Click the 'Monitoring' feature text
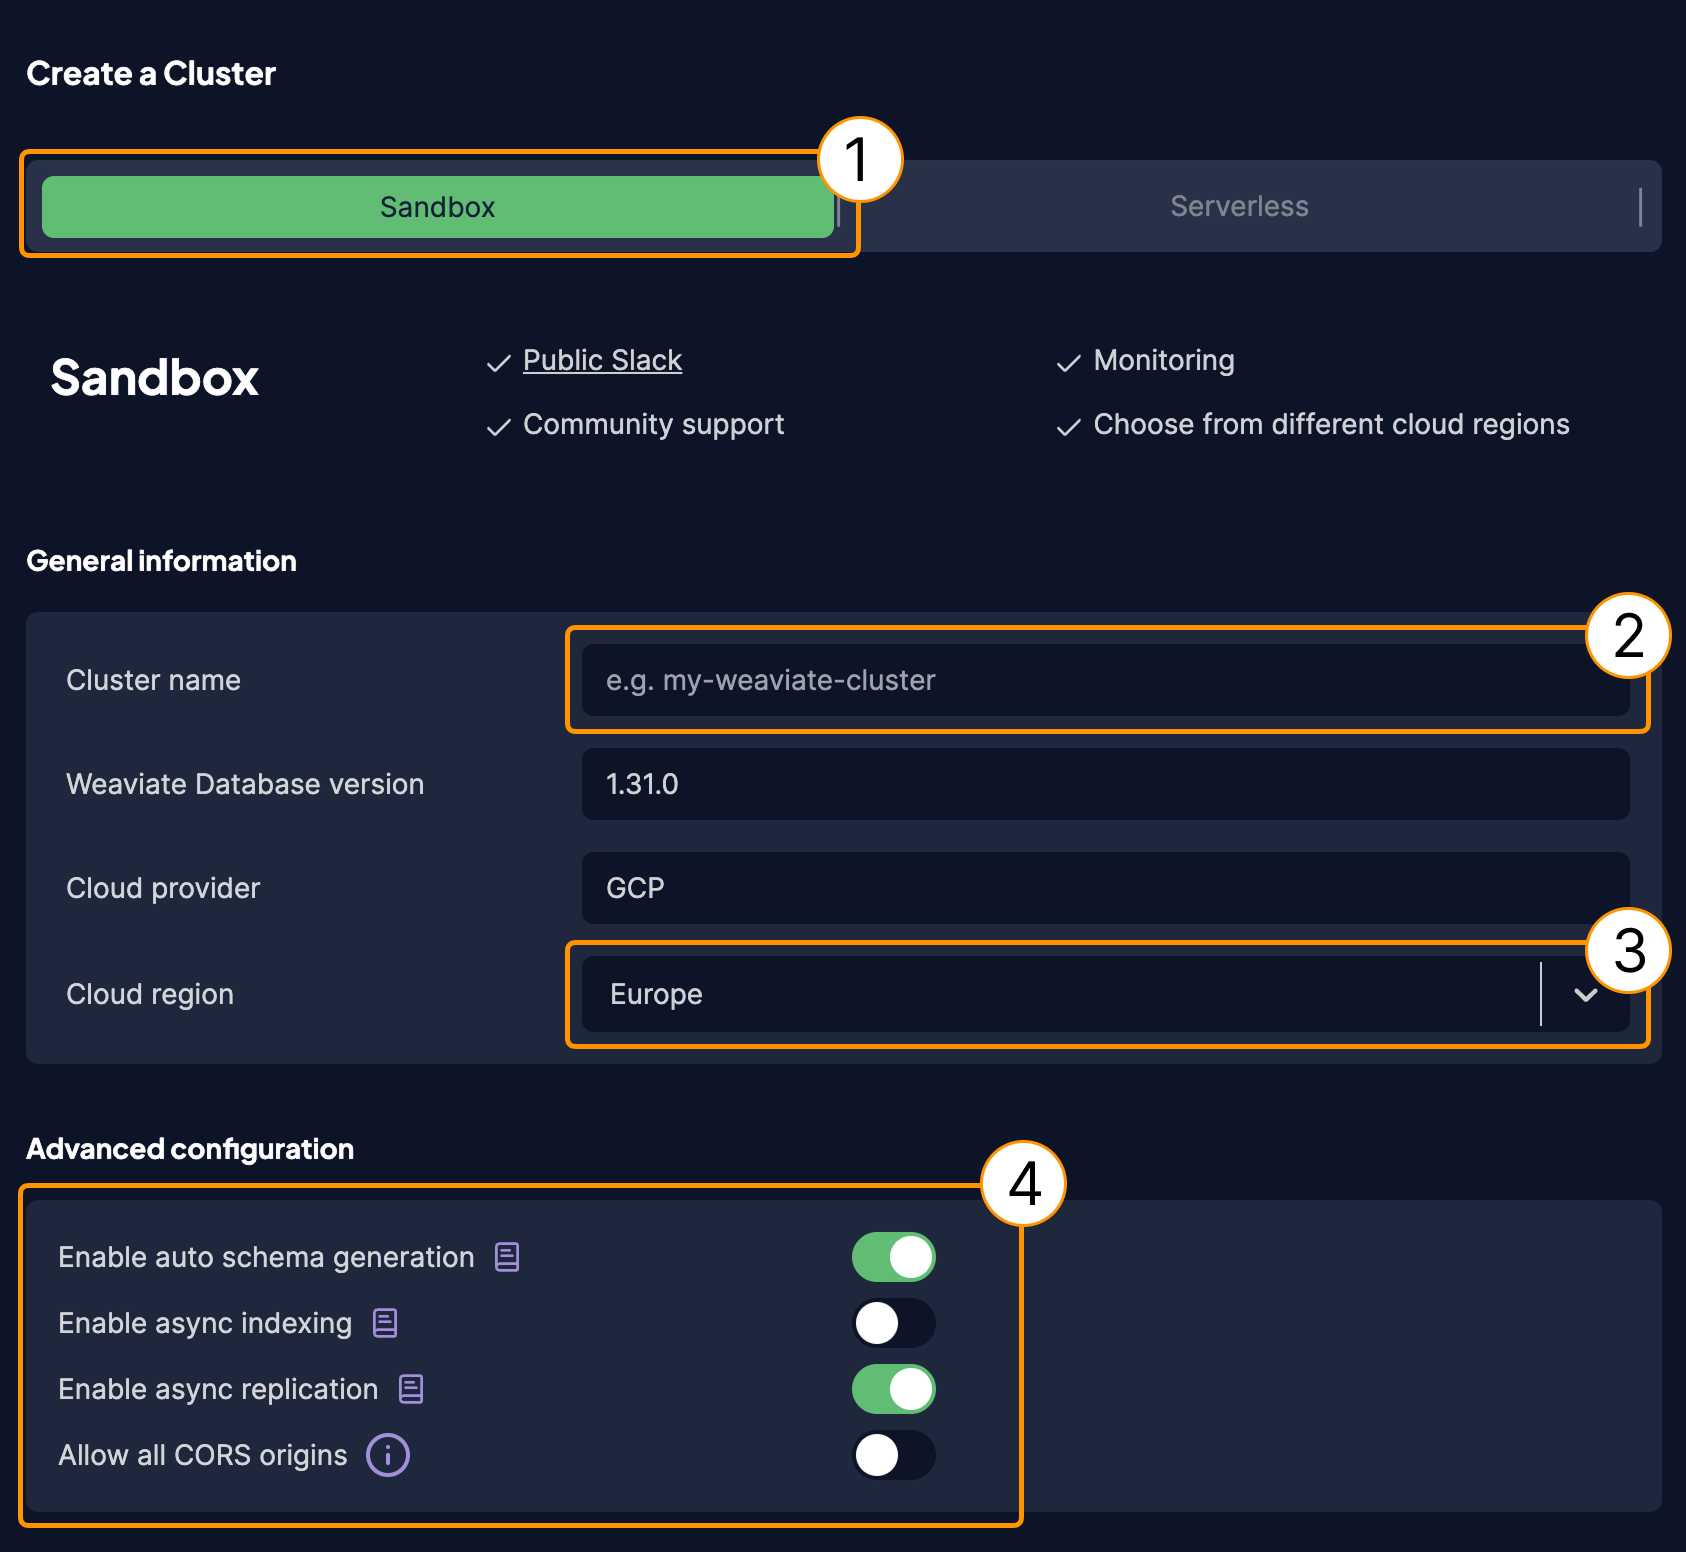 coord(1164,360)
